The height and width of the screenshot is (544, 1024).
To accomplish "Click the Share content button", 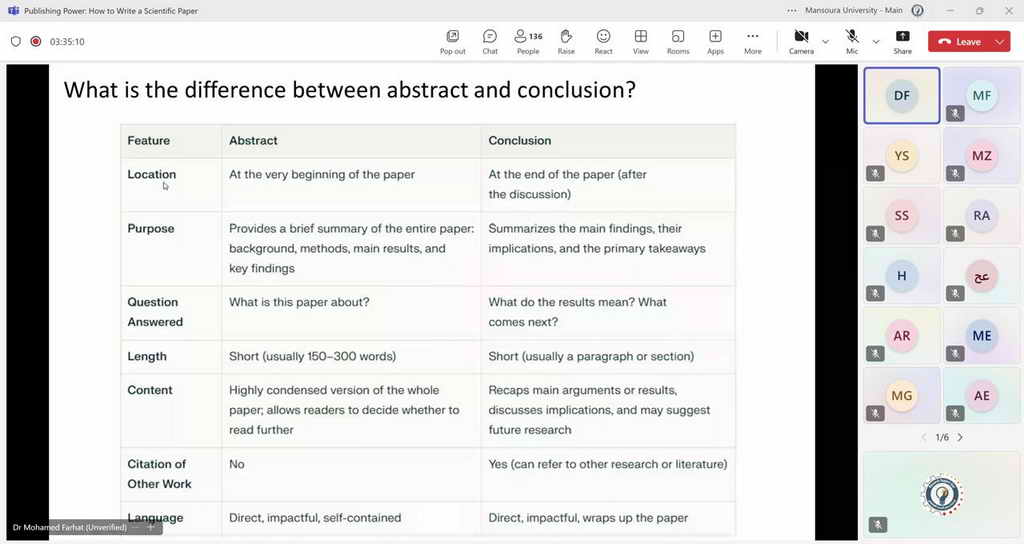I will point(903,42).
